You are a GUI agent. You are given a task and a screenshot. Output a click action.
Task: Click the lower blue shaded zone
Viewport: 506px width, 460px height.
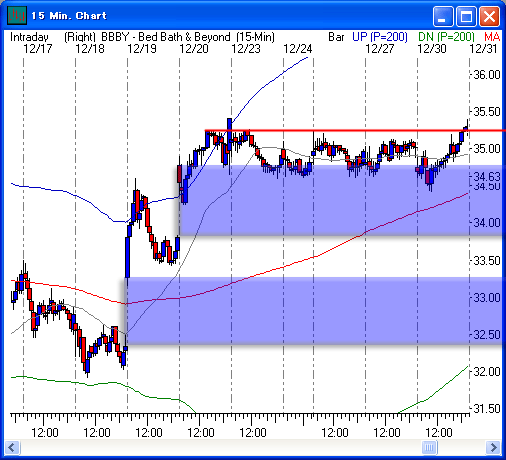point(314,311)
